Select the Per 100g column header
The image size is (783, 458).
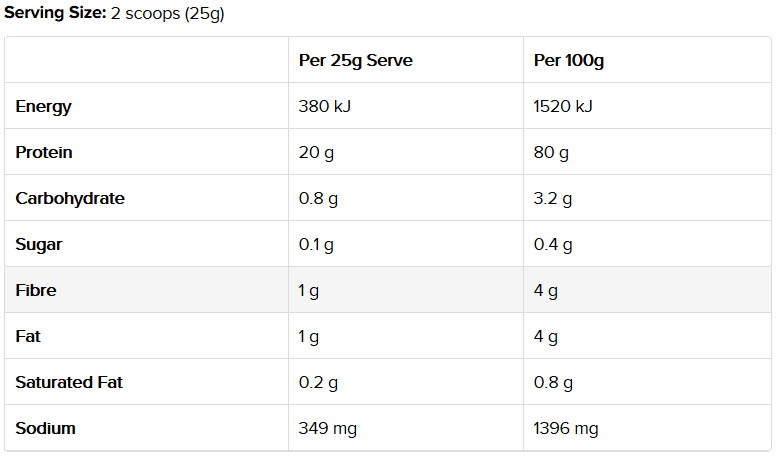click(x=569, y=60)
